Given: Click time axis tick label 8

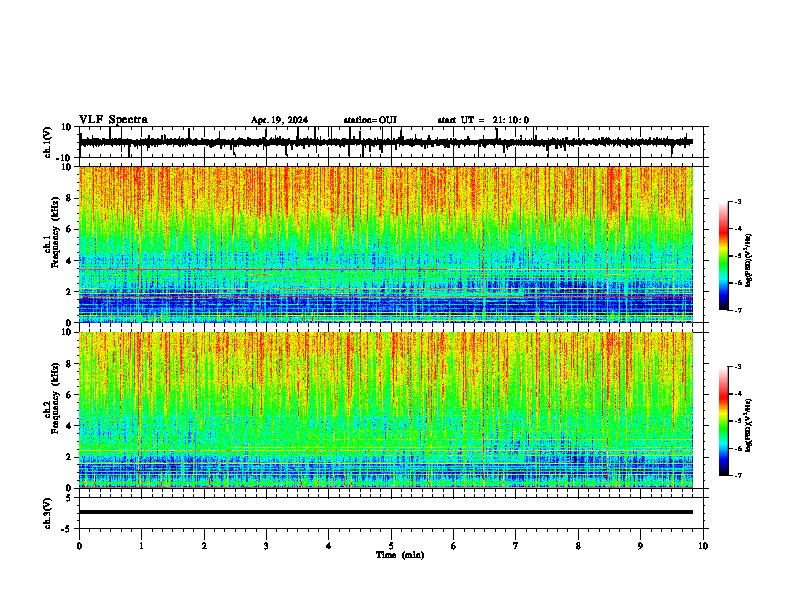Looking at the screenshot, I should pyautogui.click(x=578, y=546).
